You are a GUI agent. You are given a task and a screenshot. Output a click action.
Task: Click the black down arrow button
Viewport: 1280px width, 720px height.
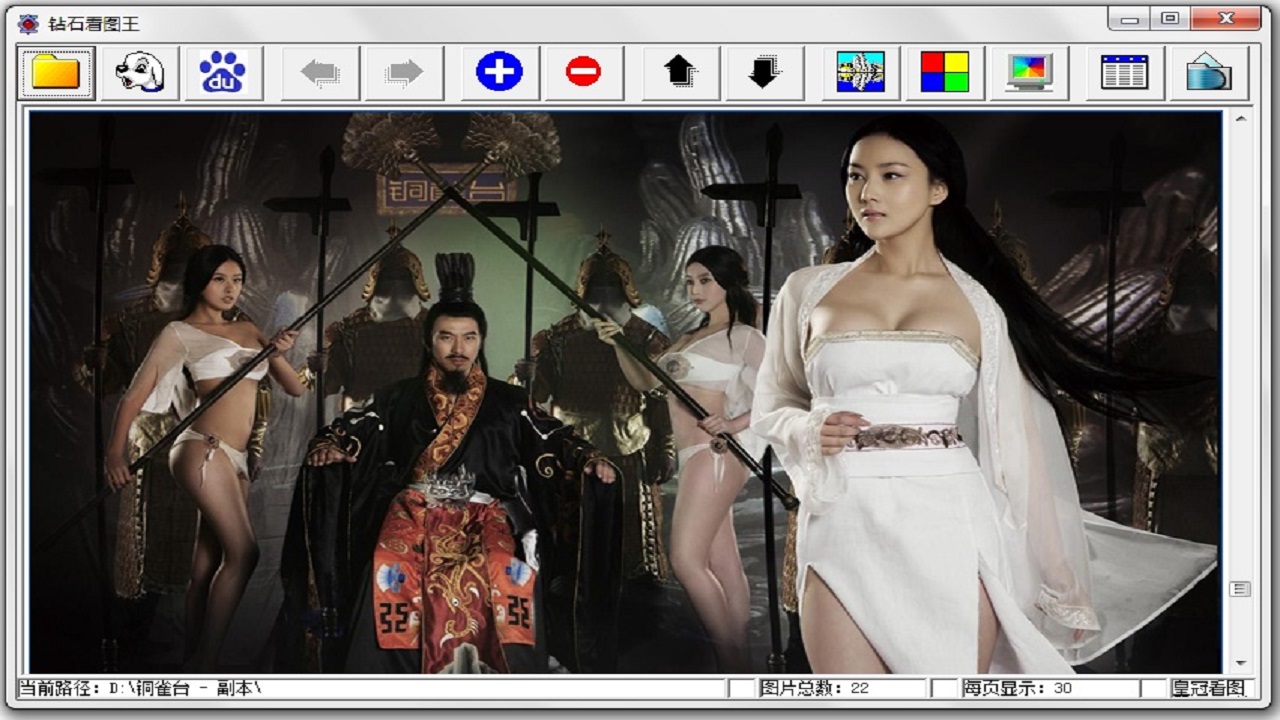click(764, 72)
